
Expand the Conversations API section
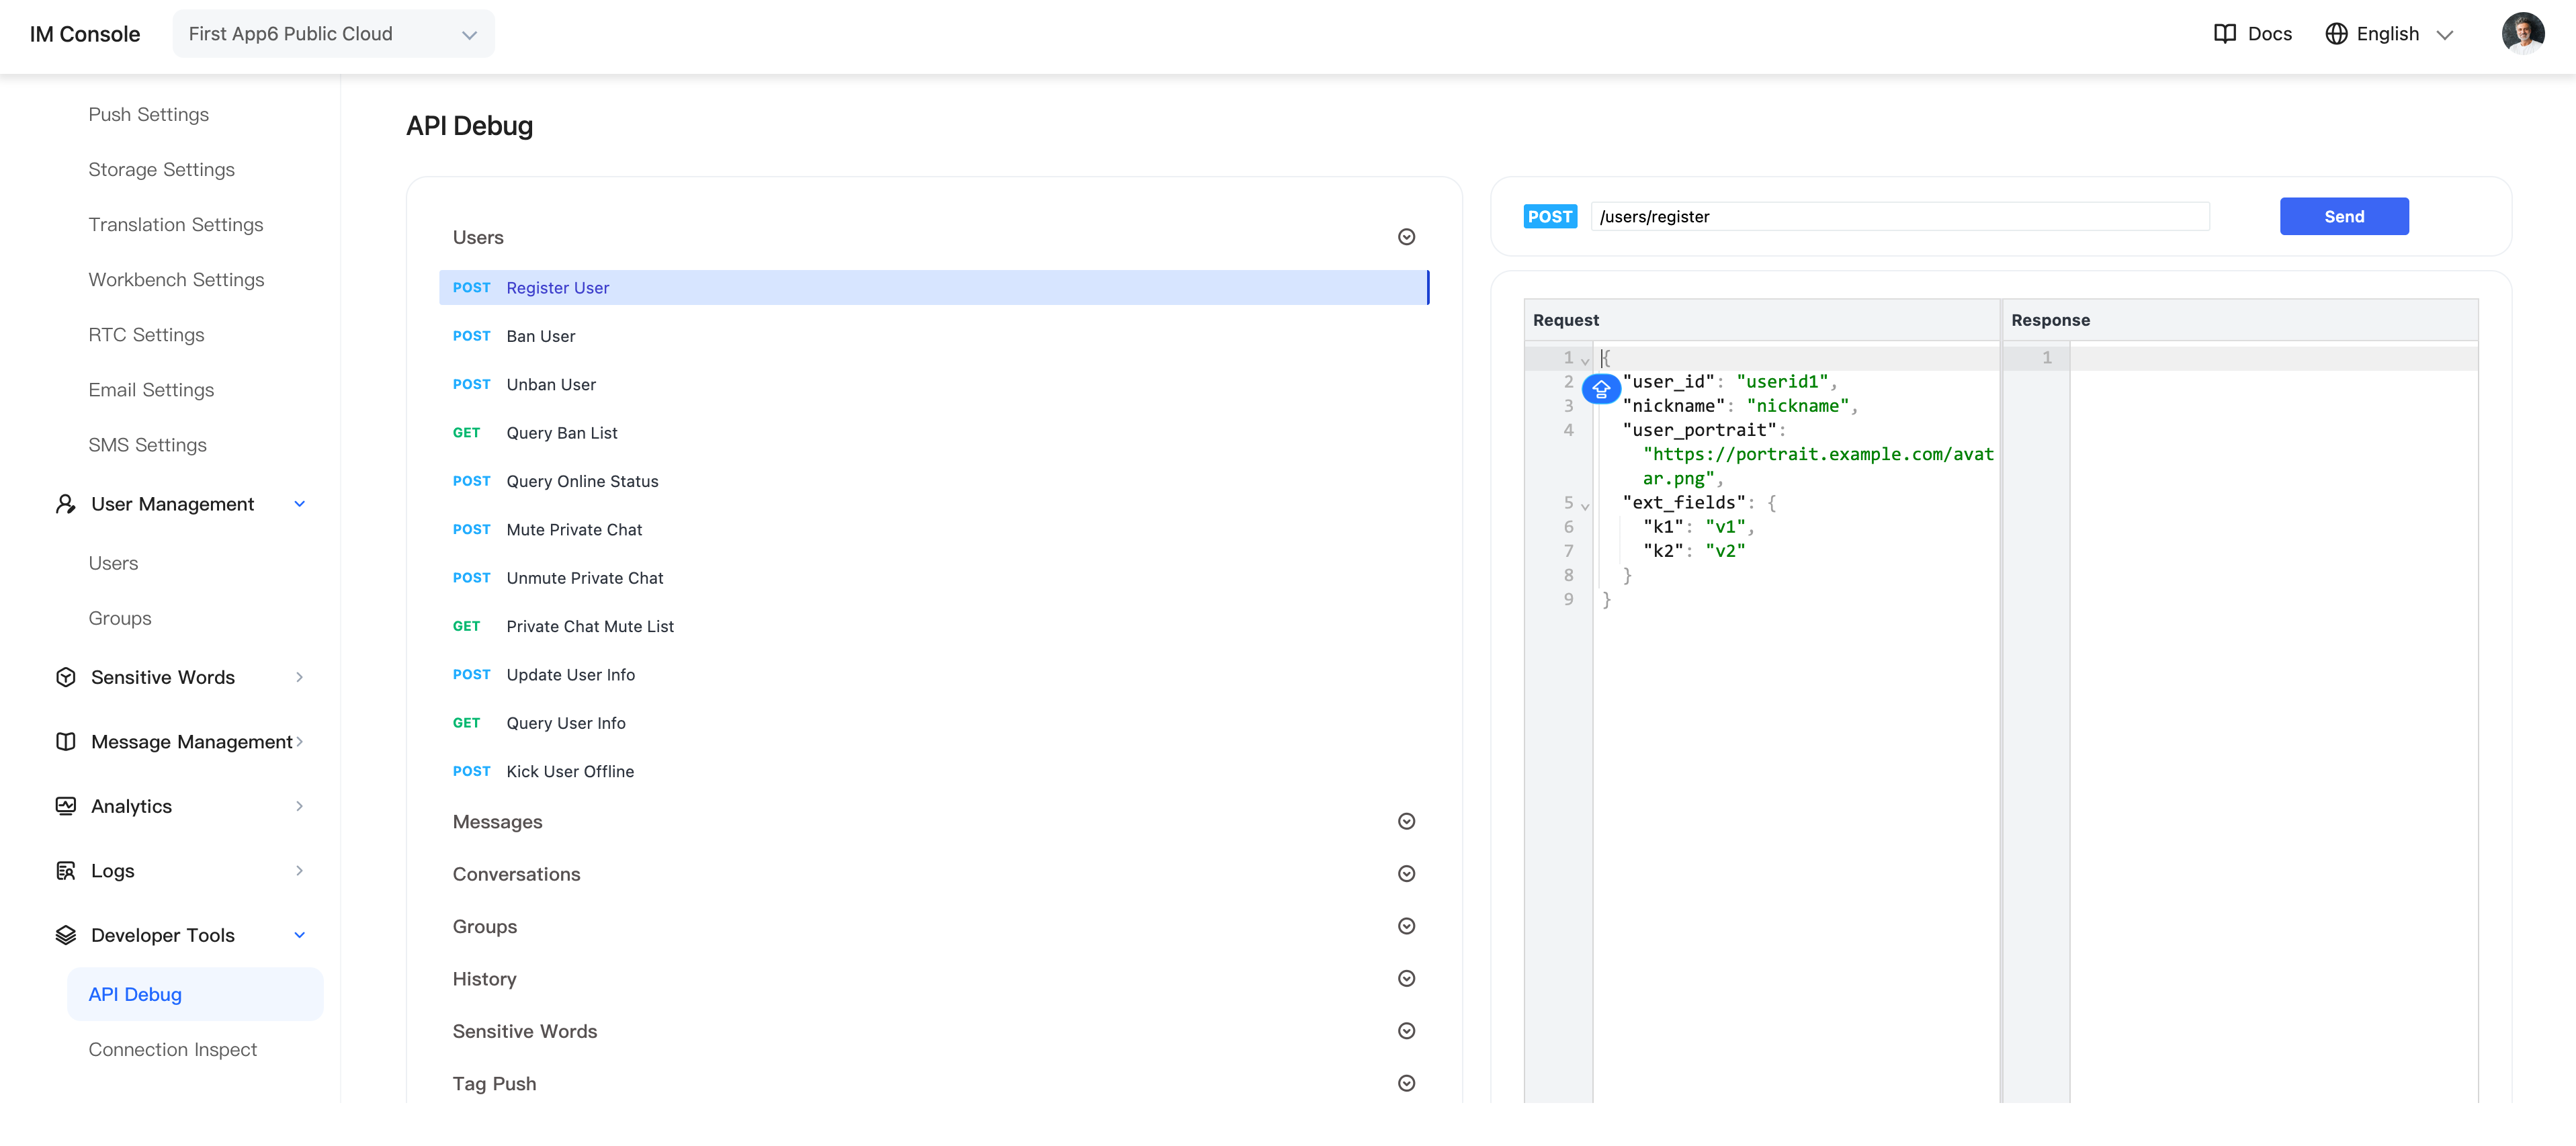coord(1406,874)
